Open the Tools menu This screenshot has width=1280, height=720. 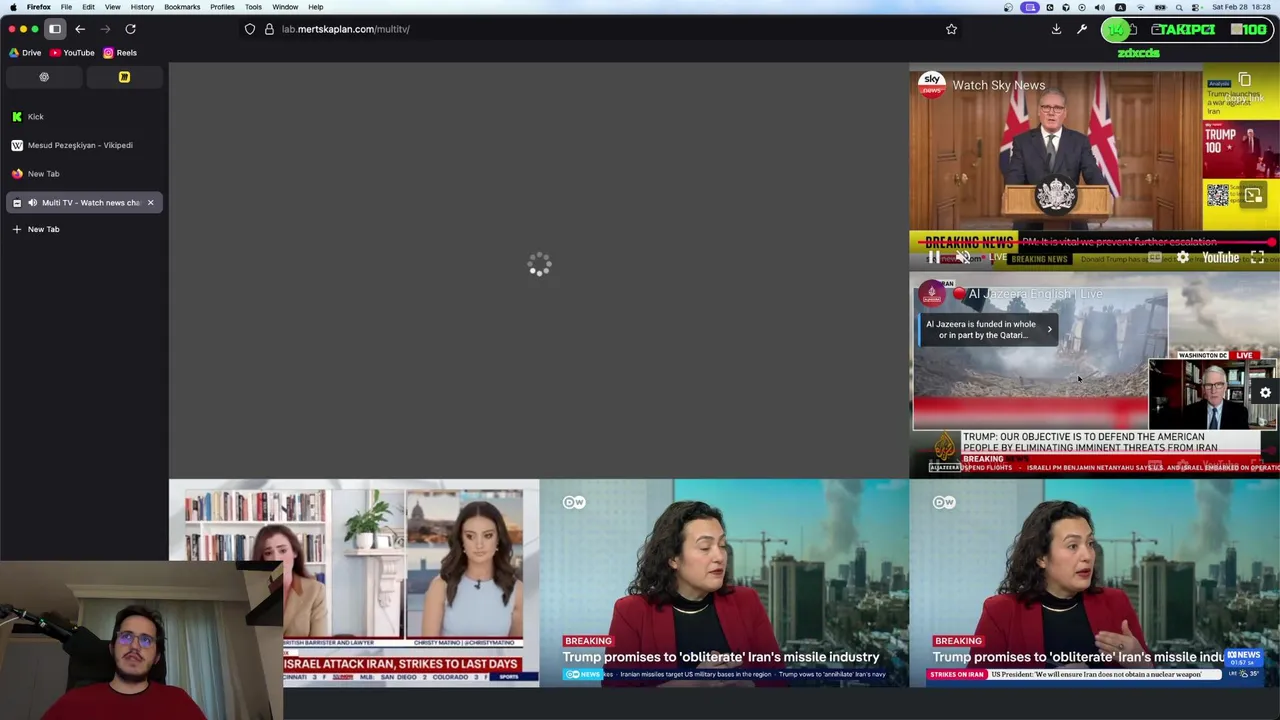pos(253,7)
